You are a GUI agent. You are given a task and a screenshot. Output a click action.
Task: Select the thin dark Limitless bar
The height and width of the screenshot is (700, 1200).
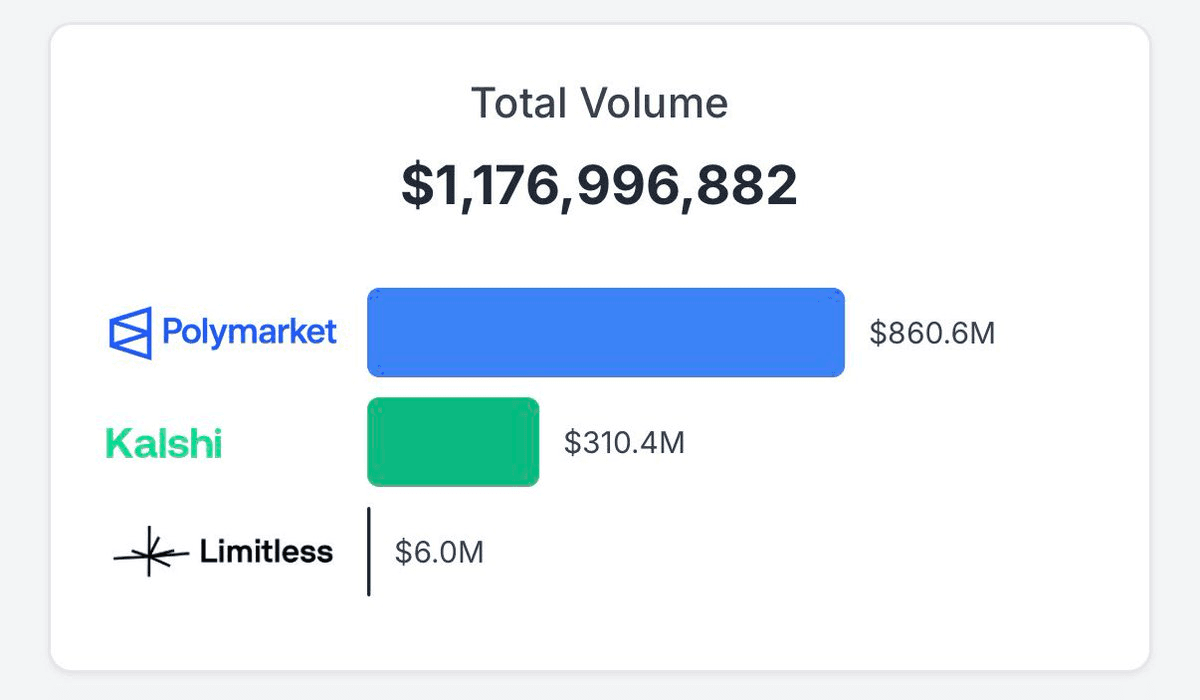click(x=369, y=552)
